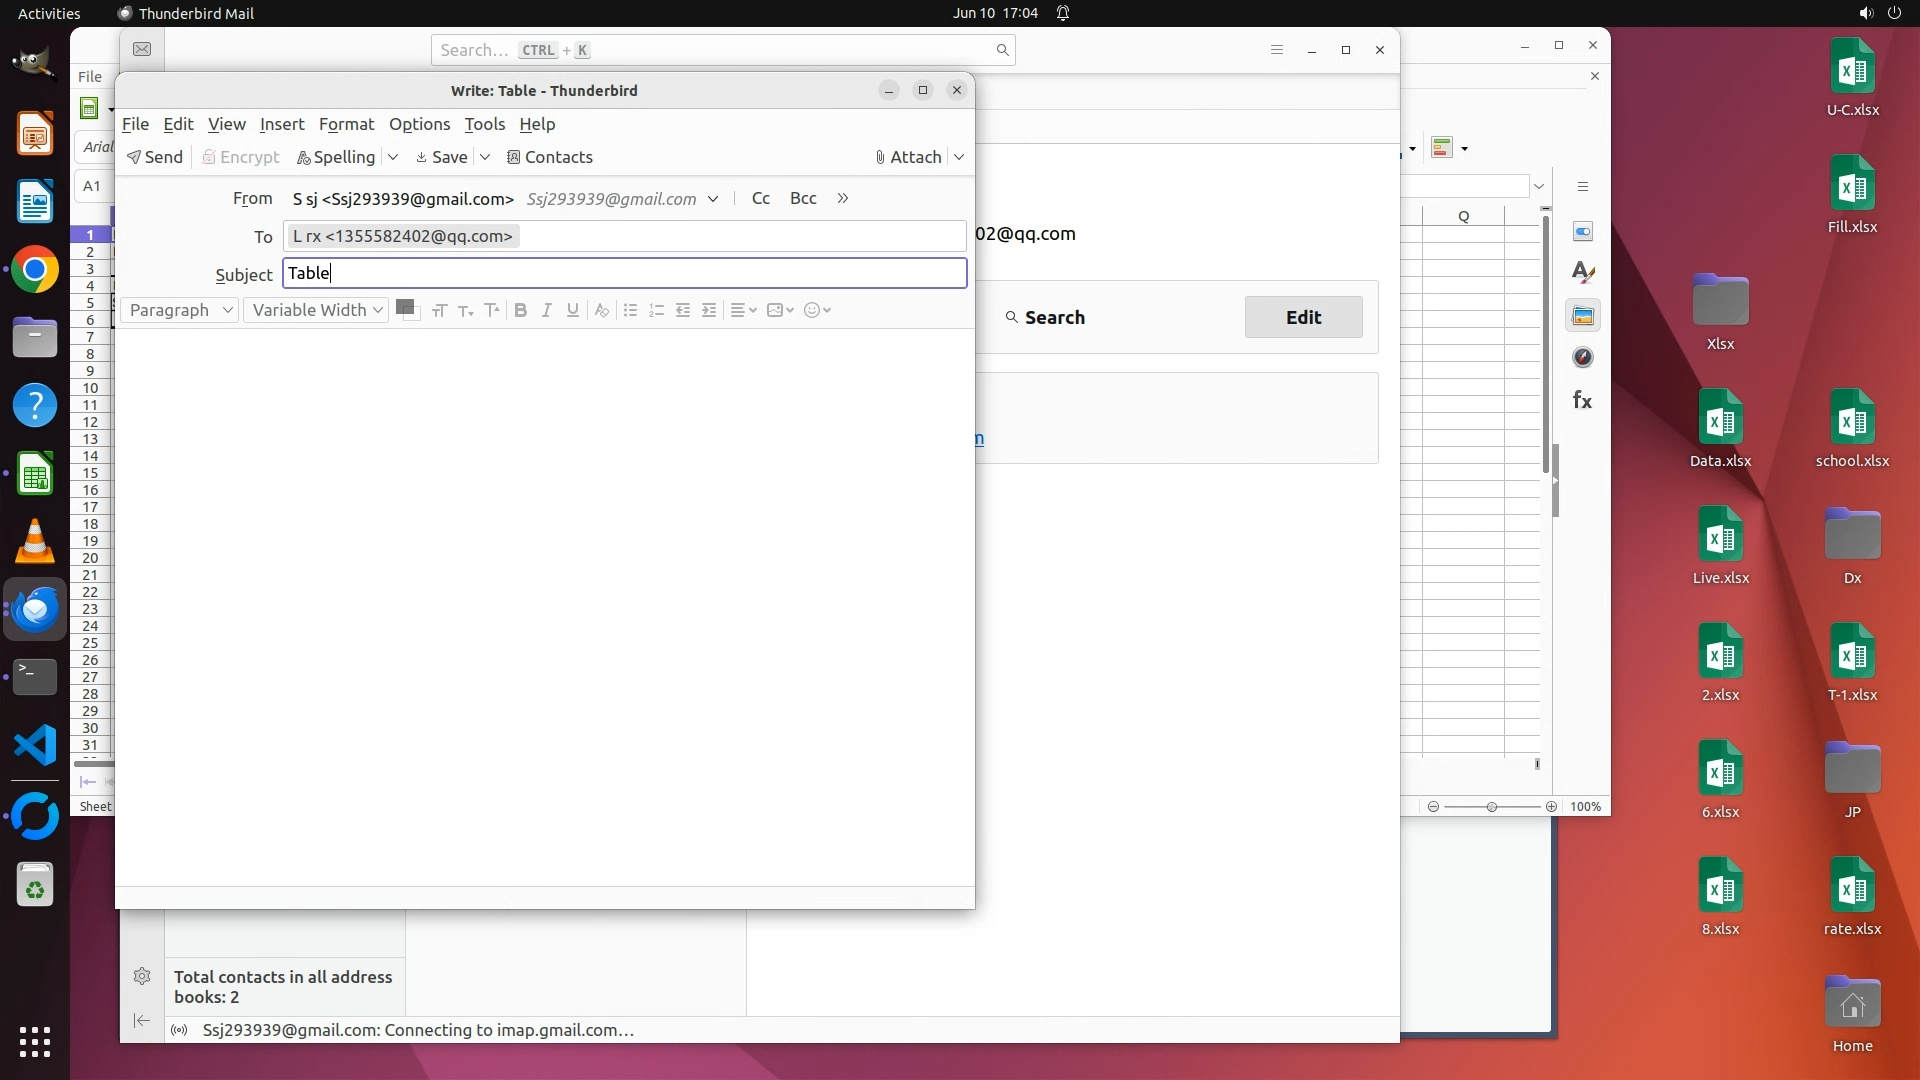Click the Send button

point(155,157)
